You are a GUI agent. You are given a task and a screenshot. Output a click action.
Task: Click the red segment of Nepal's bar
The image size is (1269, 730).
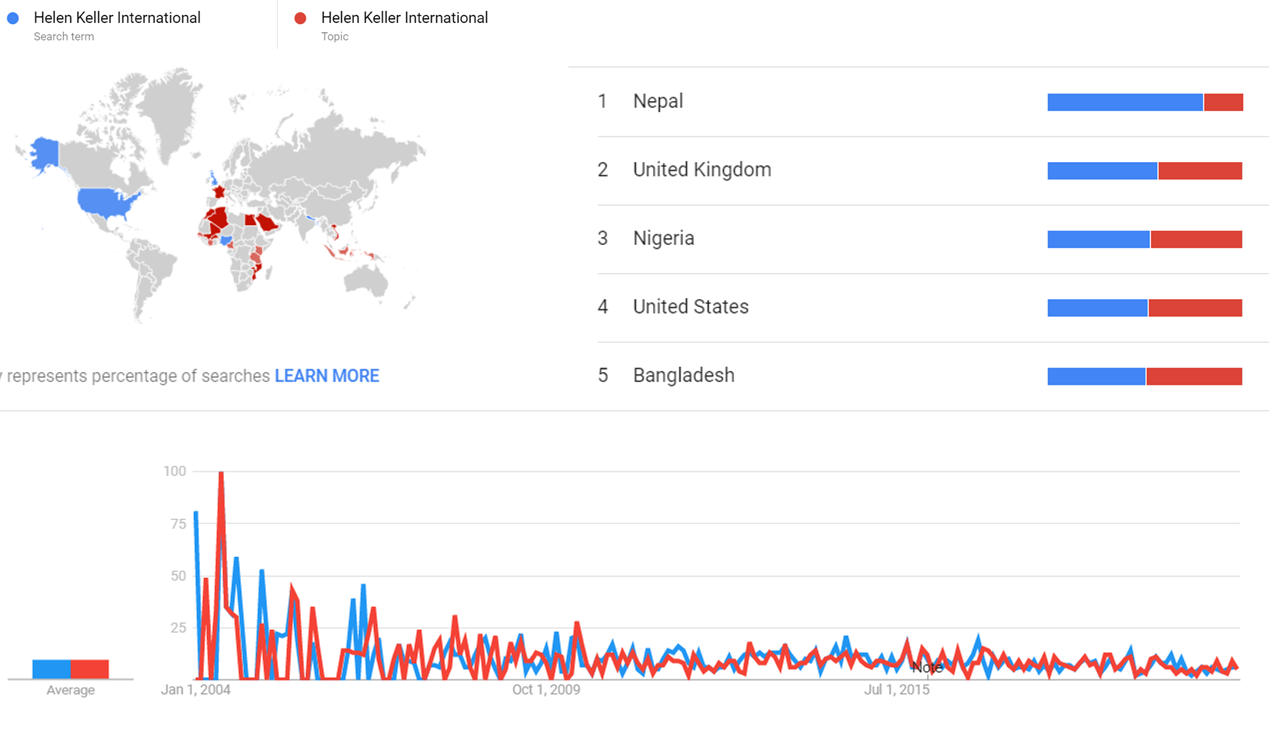(x=1223, y=102)
